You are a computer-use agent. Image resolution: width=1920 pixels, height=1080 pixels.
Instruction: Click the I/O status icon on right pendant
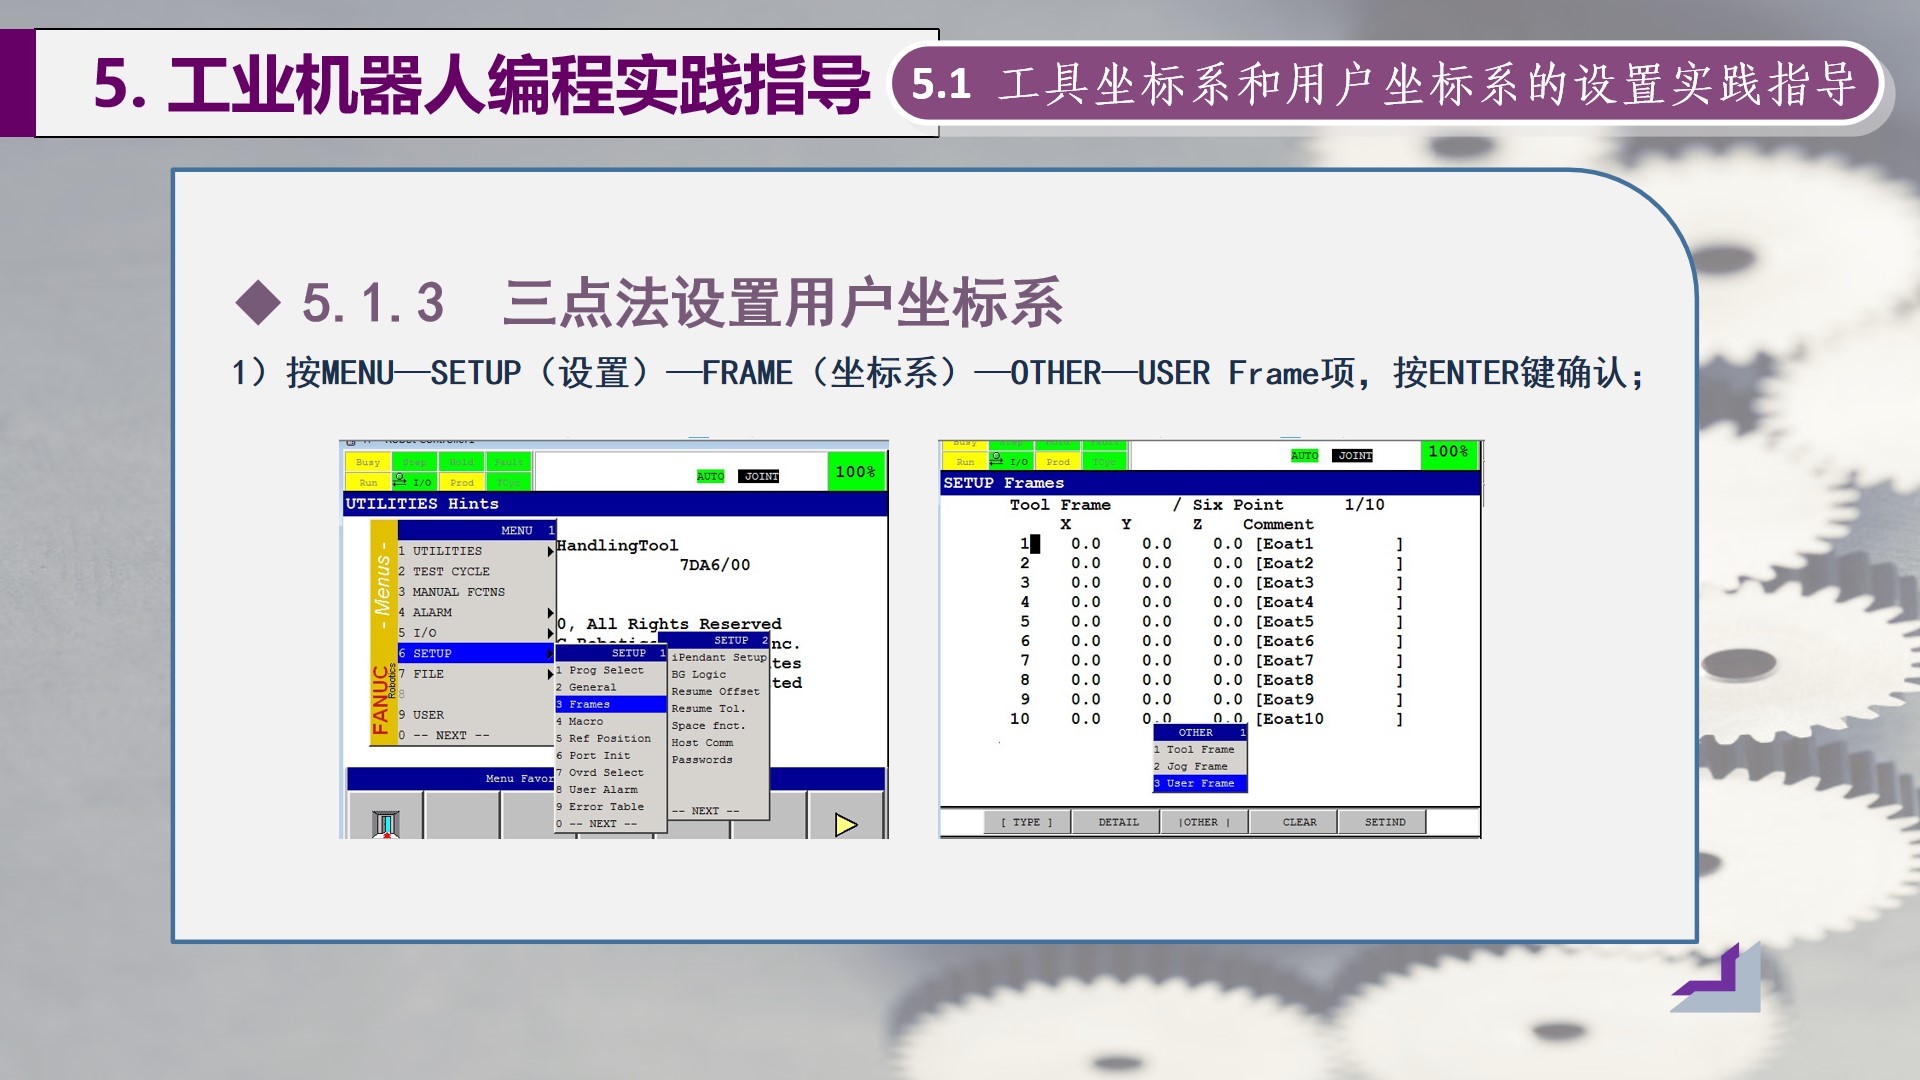(1008, 461)
